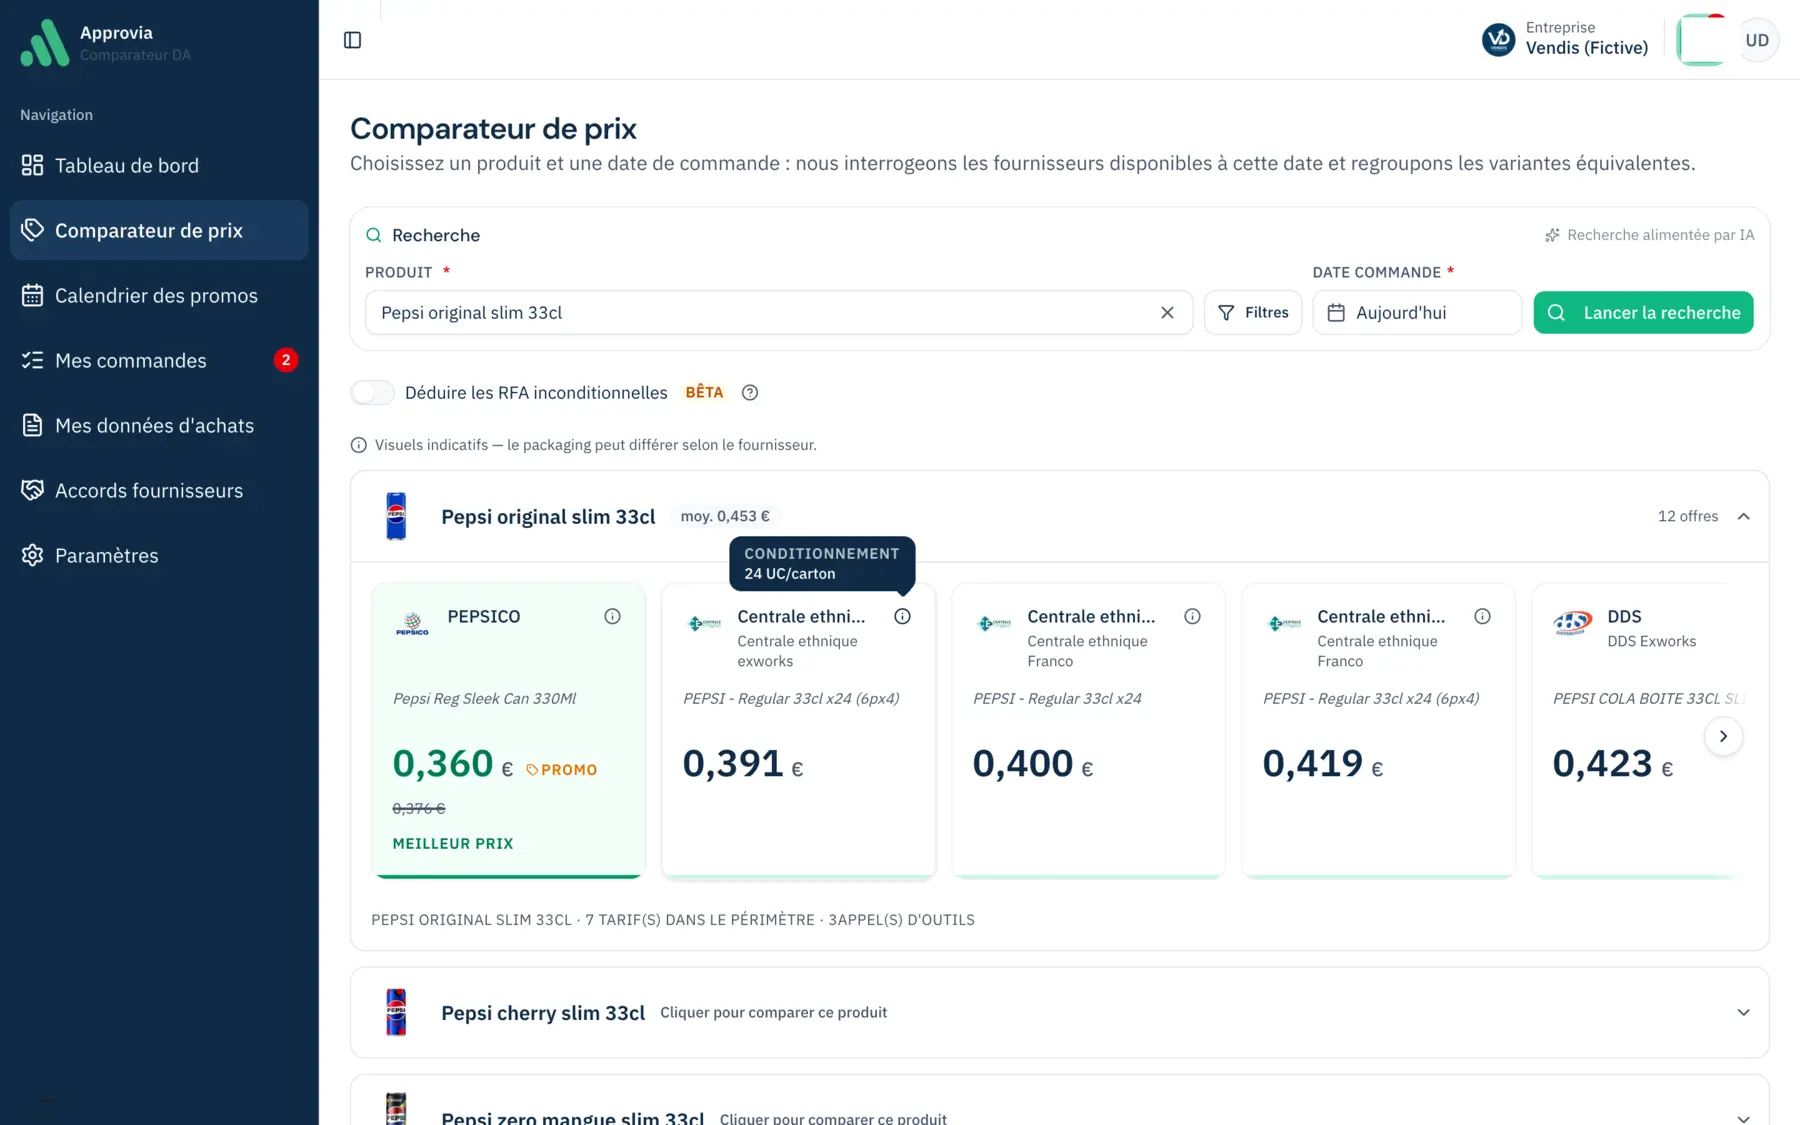This screenshot has height=1125, width=1800.
Task: Collapse the Pepsi original slim 33cl group
Action: tap(1743, 516)
